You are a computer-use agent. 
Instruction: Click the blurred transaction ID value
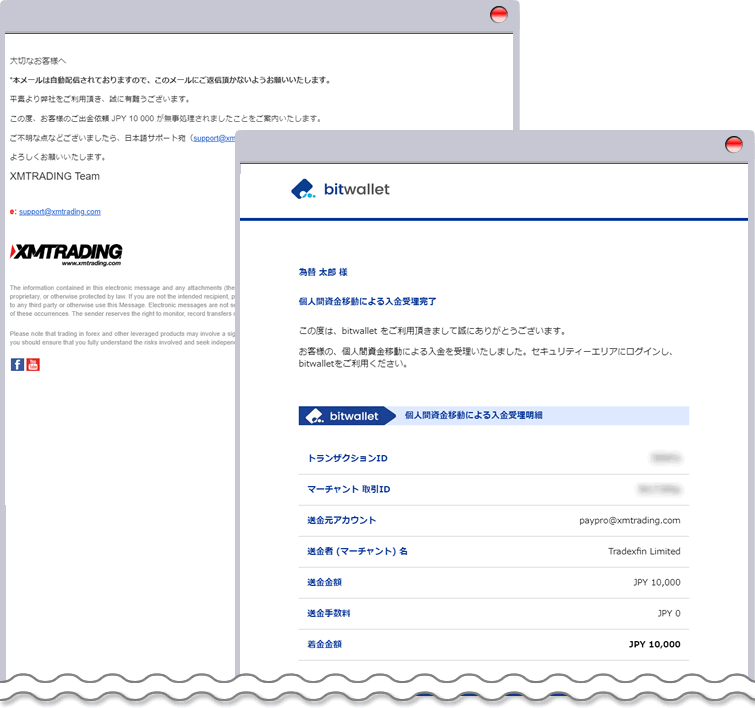(665, 458)
